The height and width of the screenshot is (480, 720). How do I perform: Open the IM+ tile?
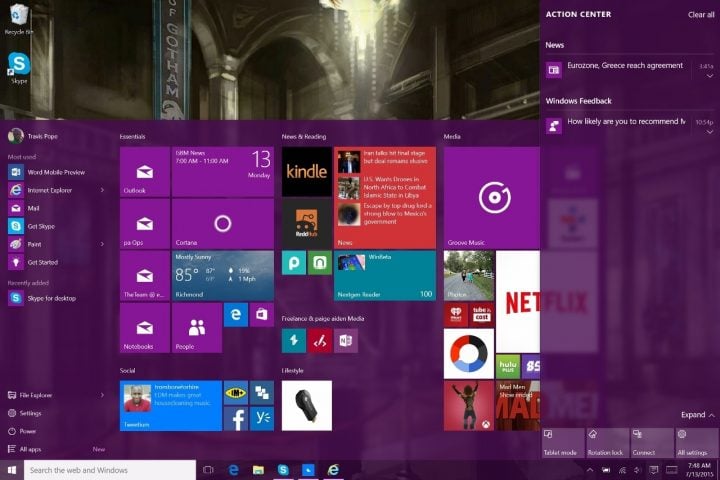[x=236, y=393]
